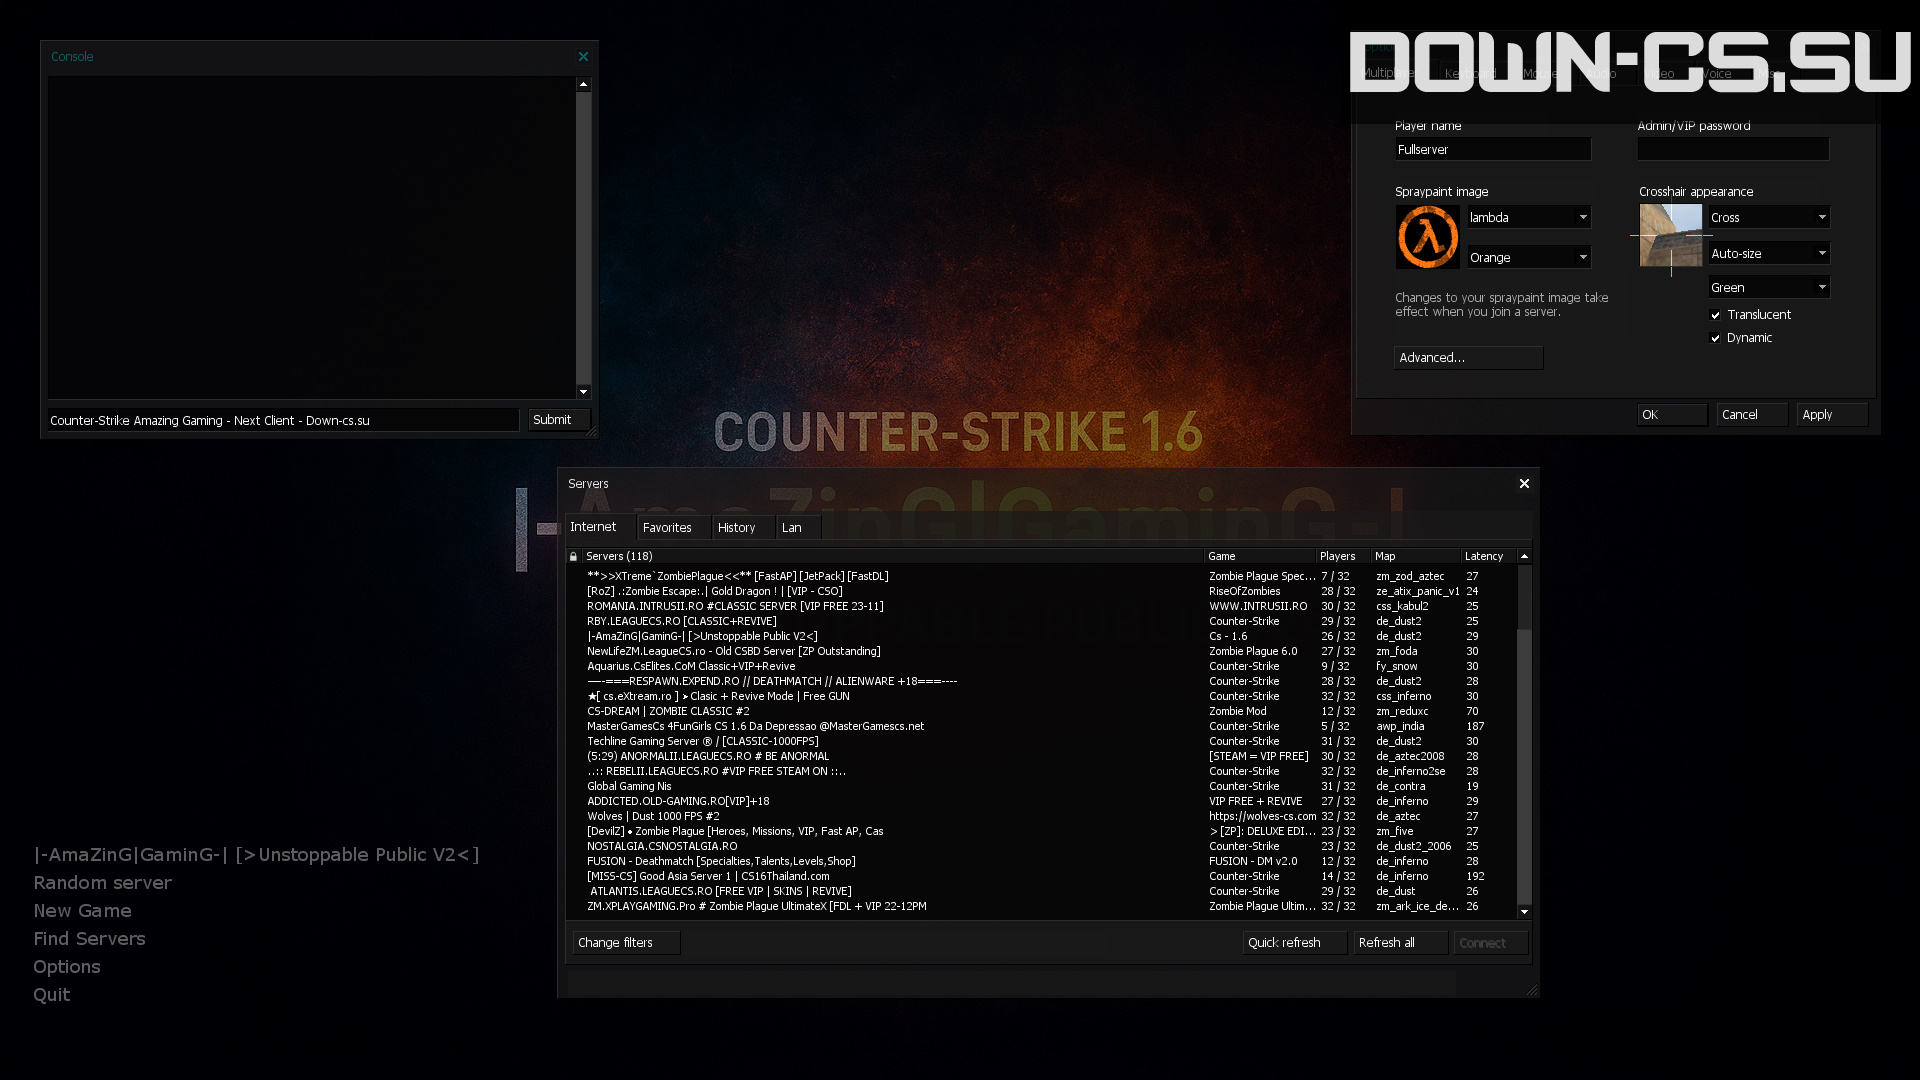Switch to the Favorites tab
1920x1080 pixels.
tap(674, 527)
